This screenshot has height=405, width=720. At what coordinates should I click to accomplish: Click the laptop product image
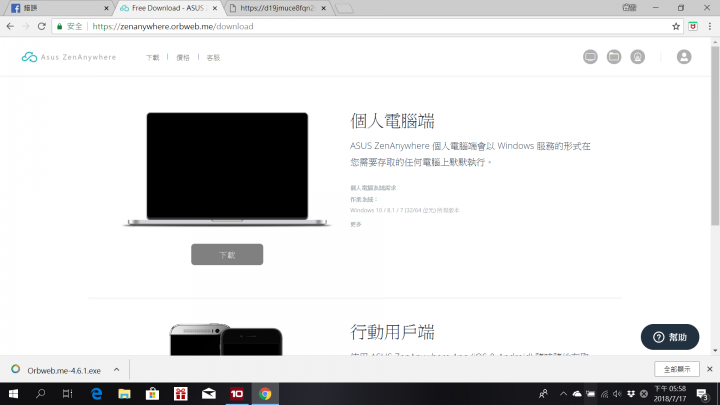[x=227, y=169]
